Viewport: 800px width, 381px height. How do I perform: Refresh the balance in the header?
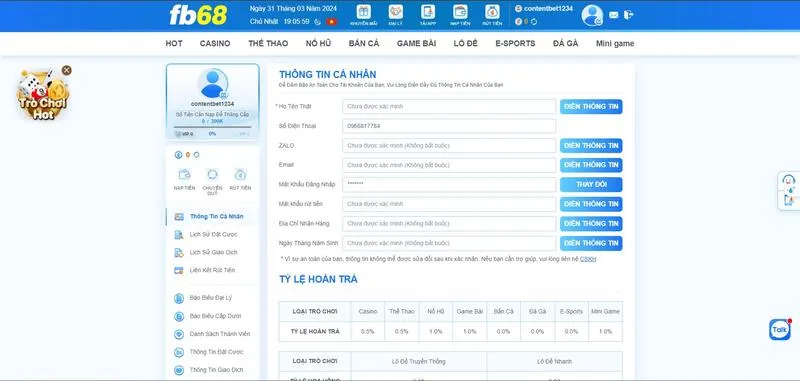click(x=534, y=22)
